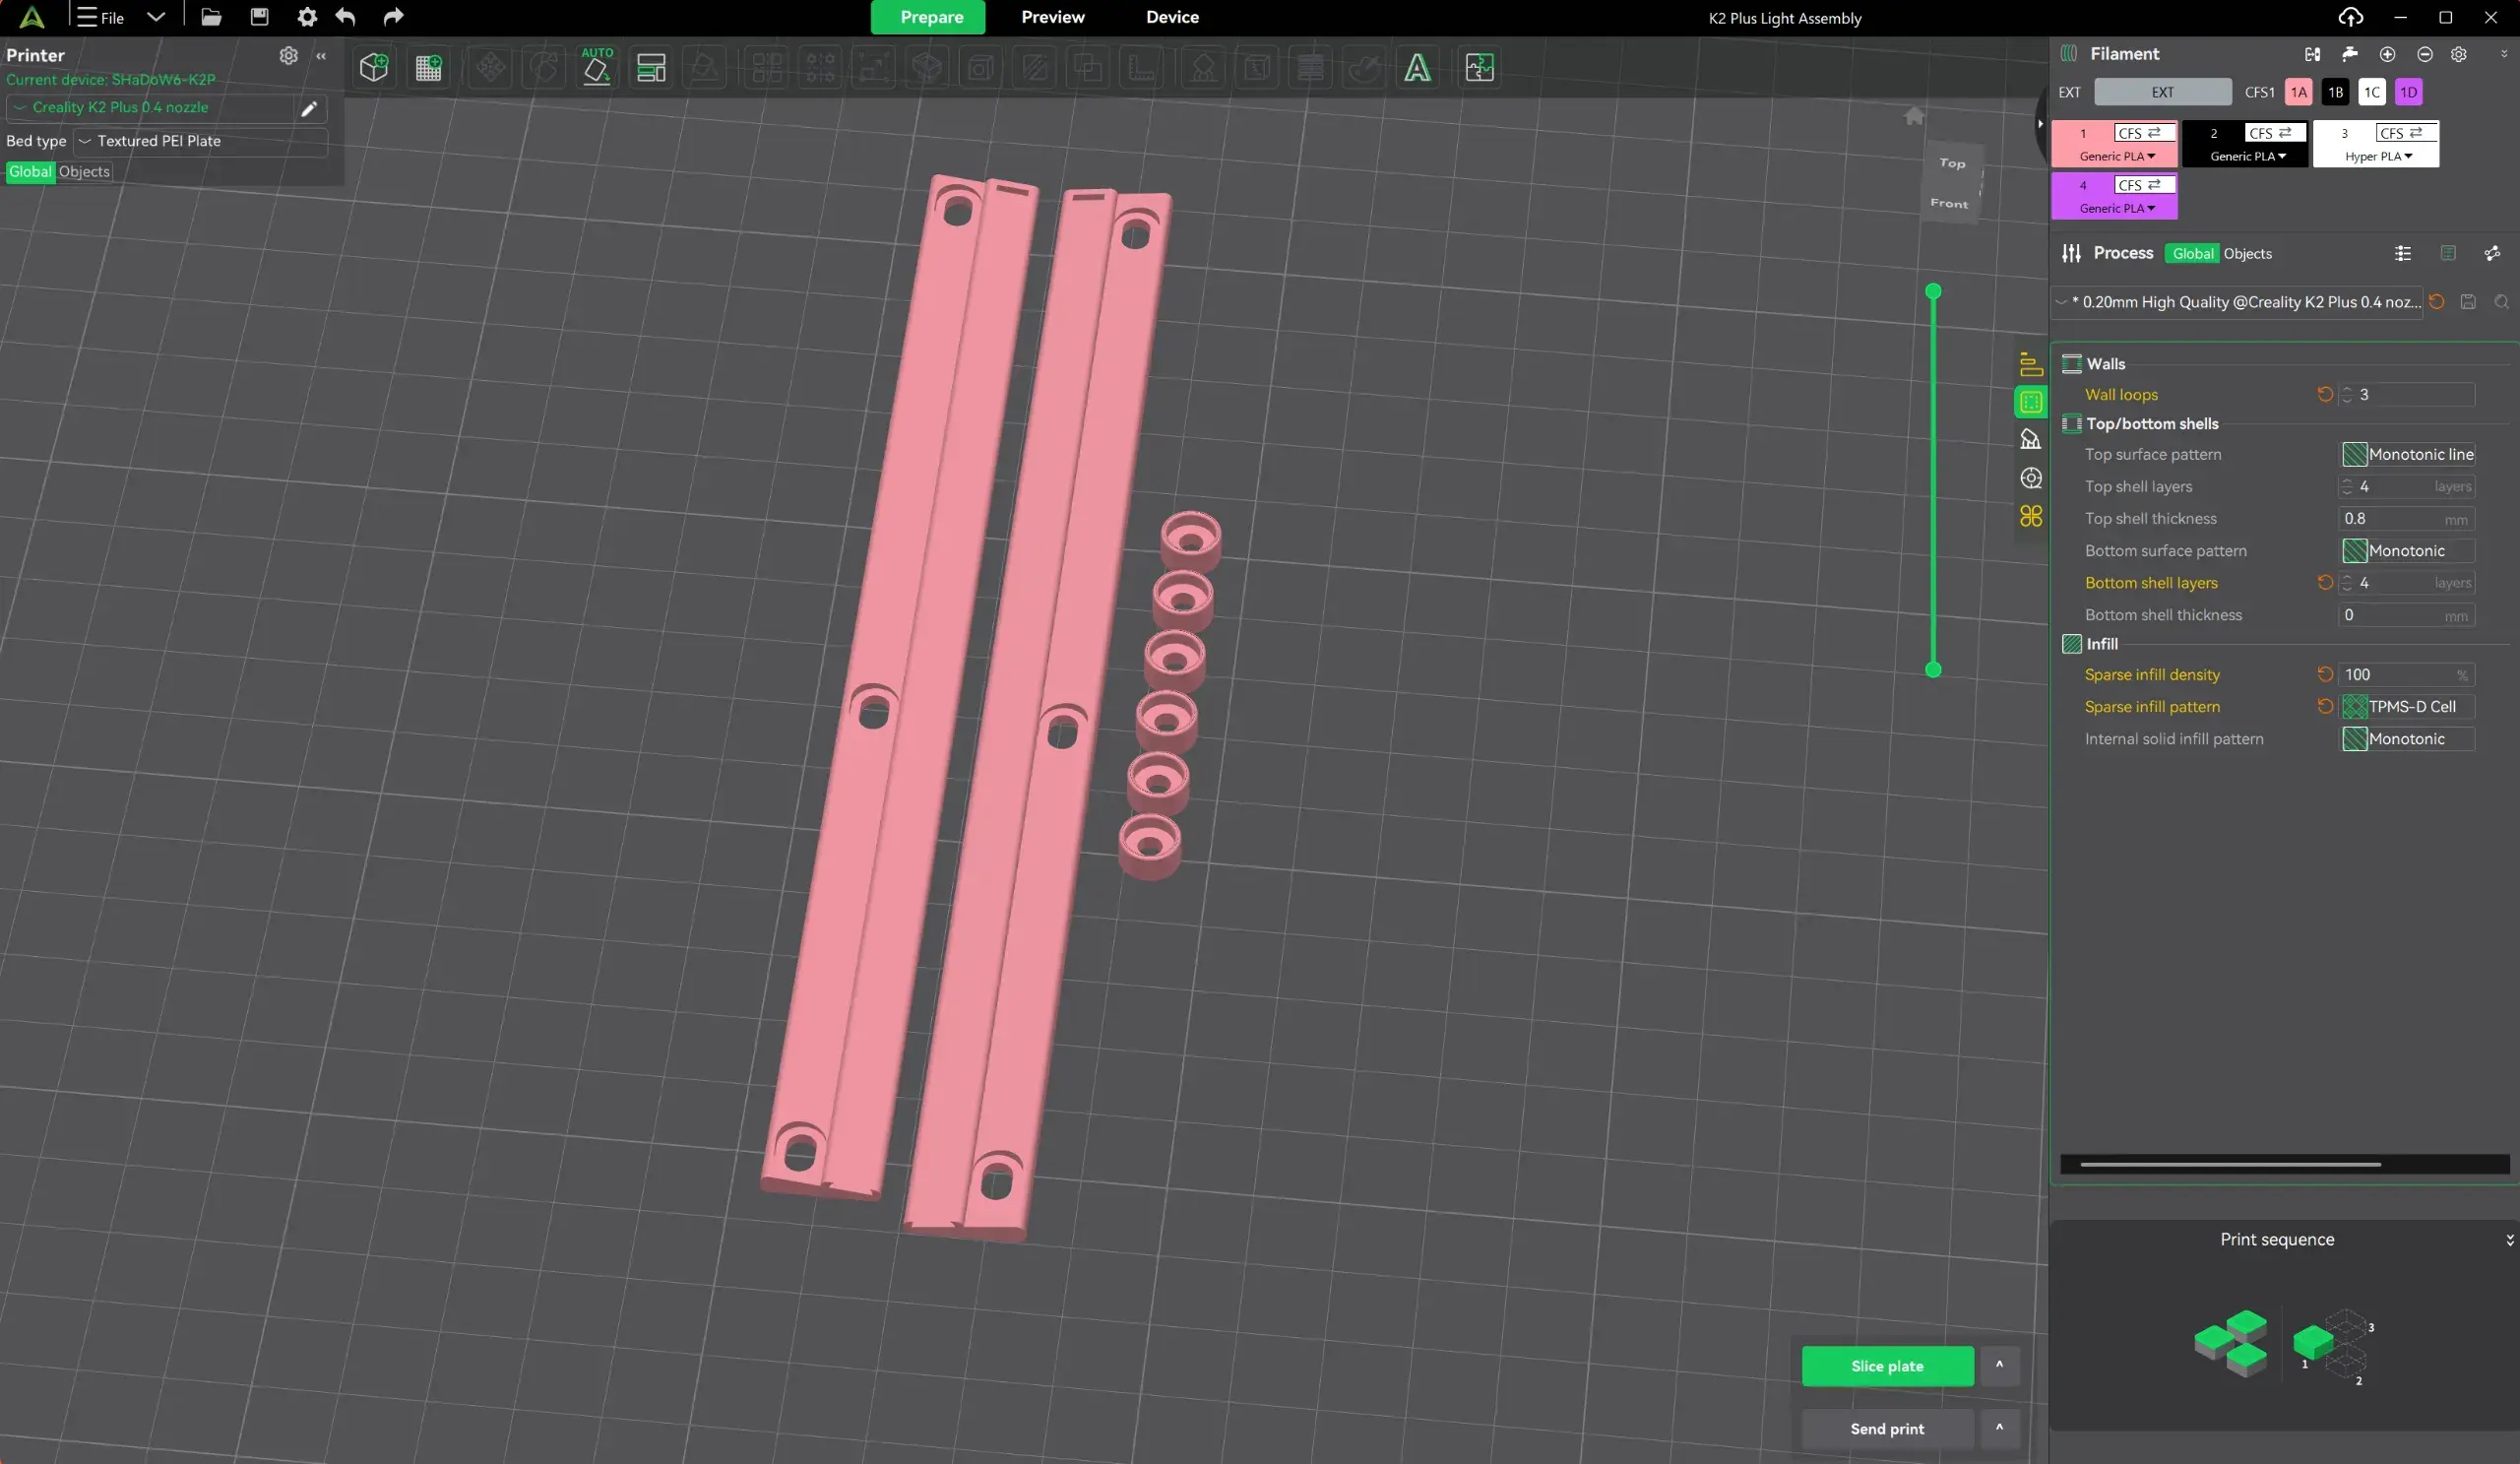This screenshot has height=1464, width=2520.
Task: Expand the Hyper PLA dropdown for slot 3
Action: (2376, 157)
